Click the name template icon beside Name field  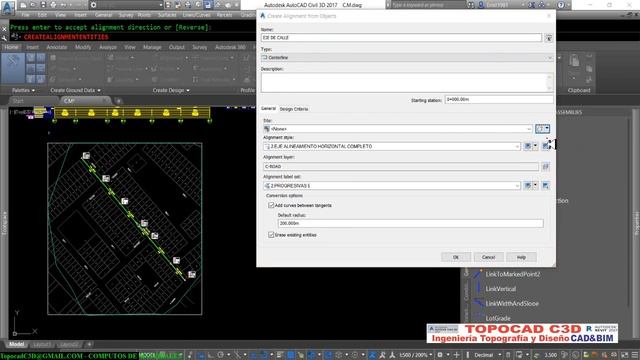[x=549, y=38]
